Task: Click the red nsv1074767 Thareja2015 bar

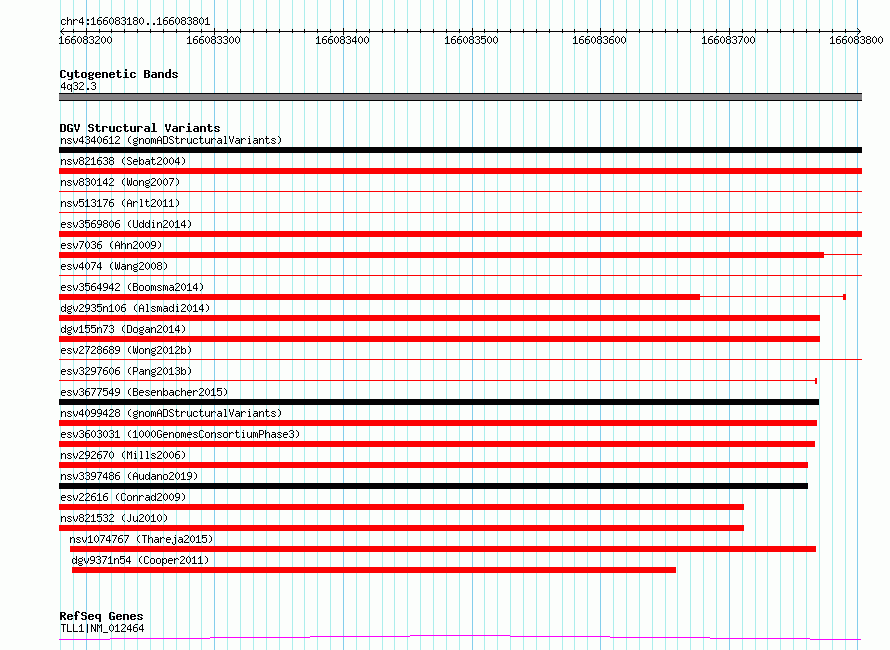Action: (443, 549)
